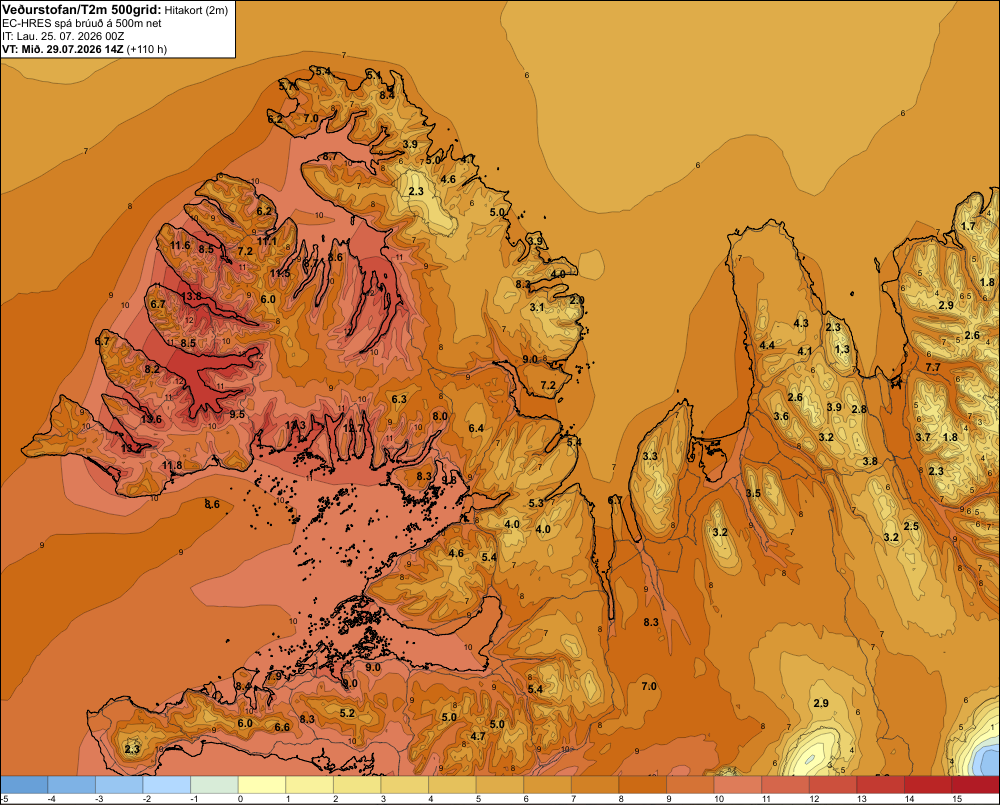Select the 1.3 temperature label
The height and width of the screenshot is (805, 1000).
(x=842, y=350)
